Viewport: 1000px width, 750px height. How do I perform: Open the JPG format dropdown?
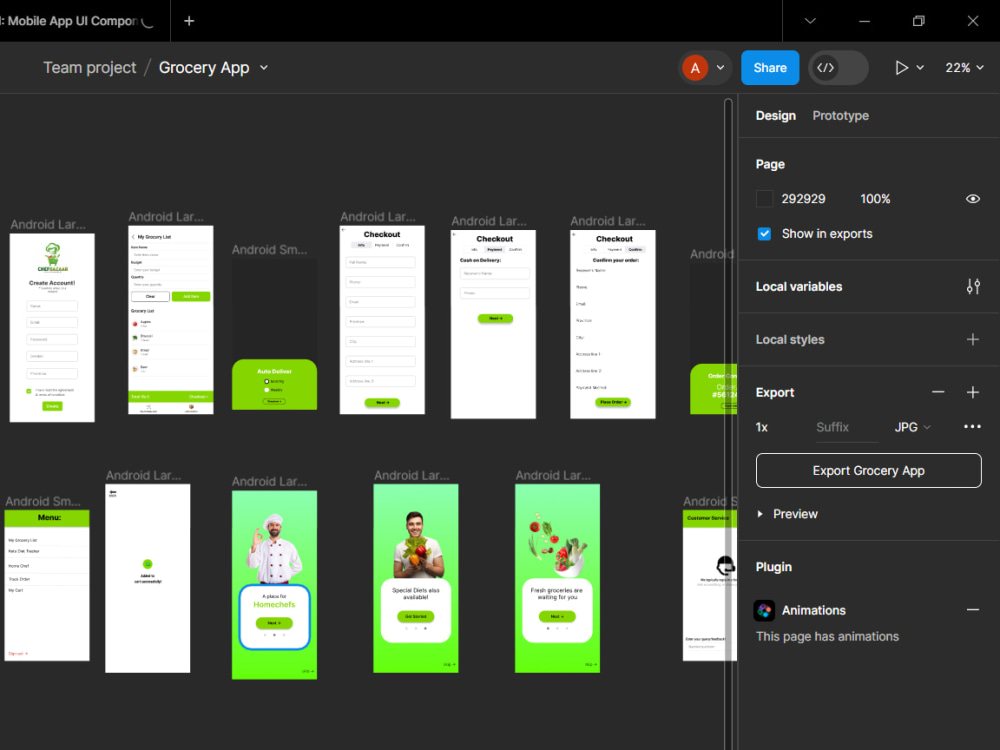(x=912, y=427)
